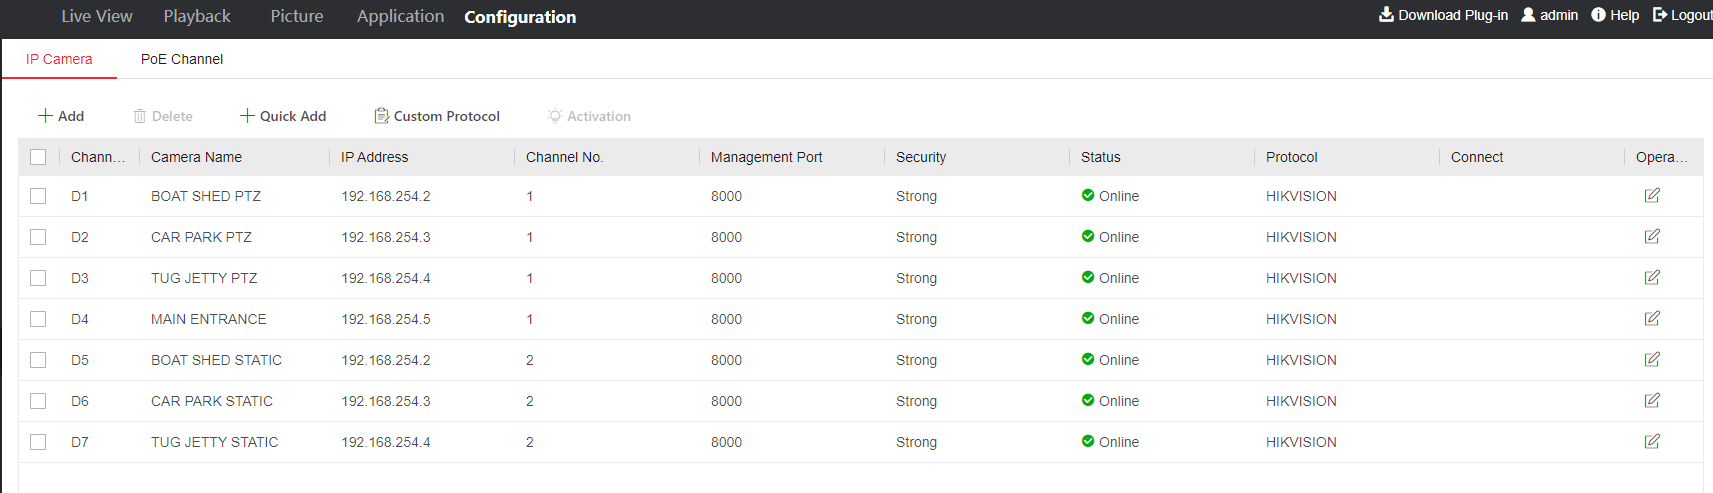This screenshot has height=493, width=1713.
Task: Edit the TUG JETTY PTZ camera row
Action: [1652, 278]
